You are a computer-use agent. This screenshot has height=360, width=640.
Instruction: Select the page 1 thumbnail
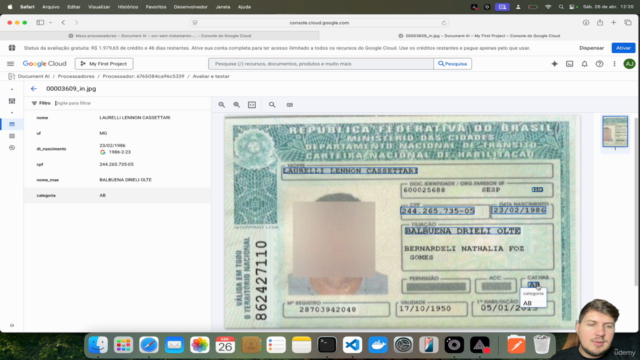click(615, 131)
